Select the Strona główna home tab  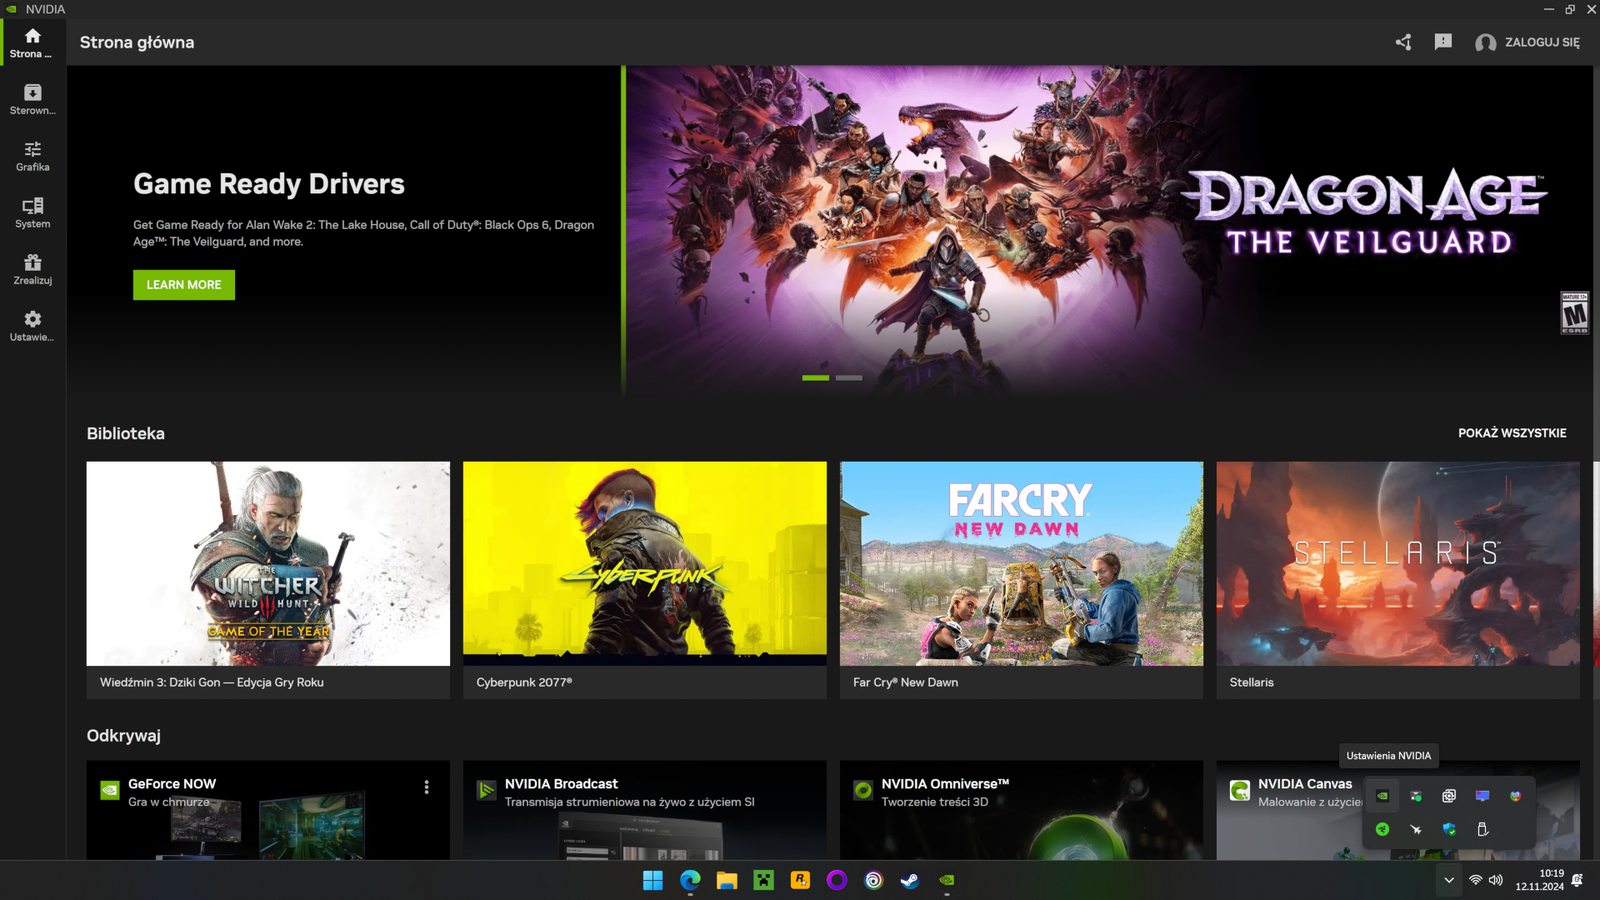tap(32, 43)
